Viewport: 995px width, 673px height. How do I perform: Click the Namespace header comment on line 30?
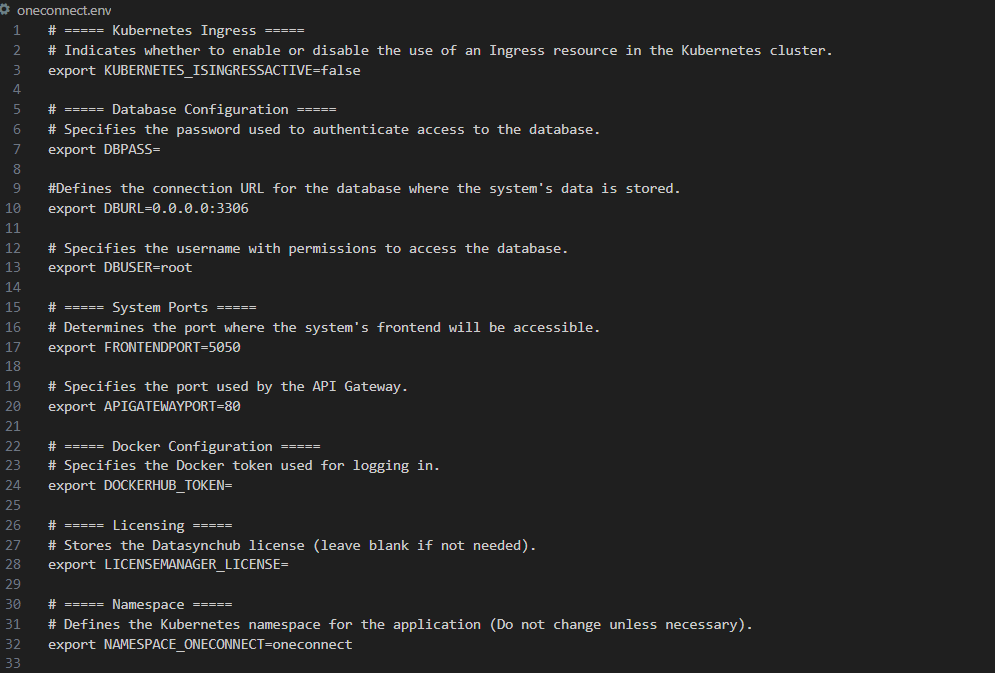click(140, 604)
